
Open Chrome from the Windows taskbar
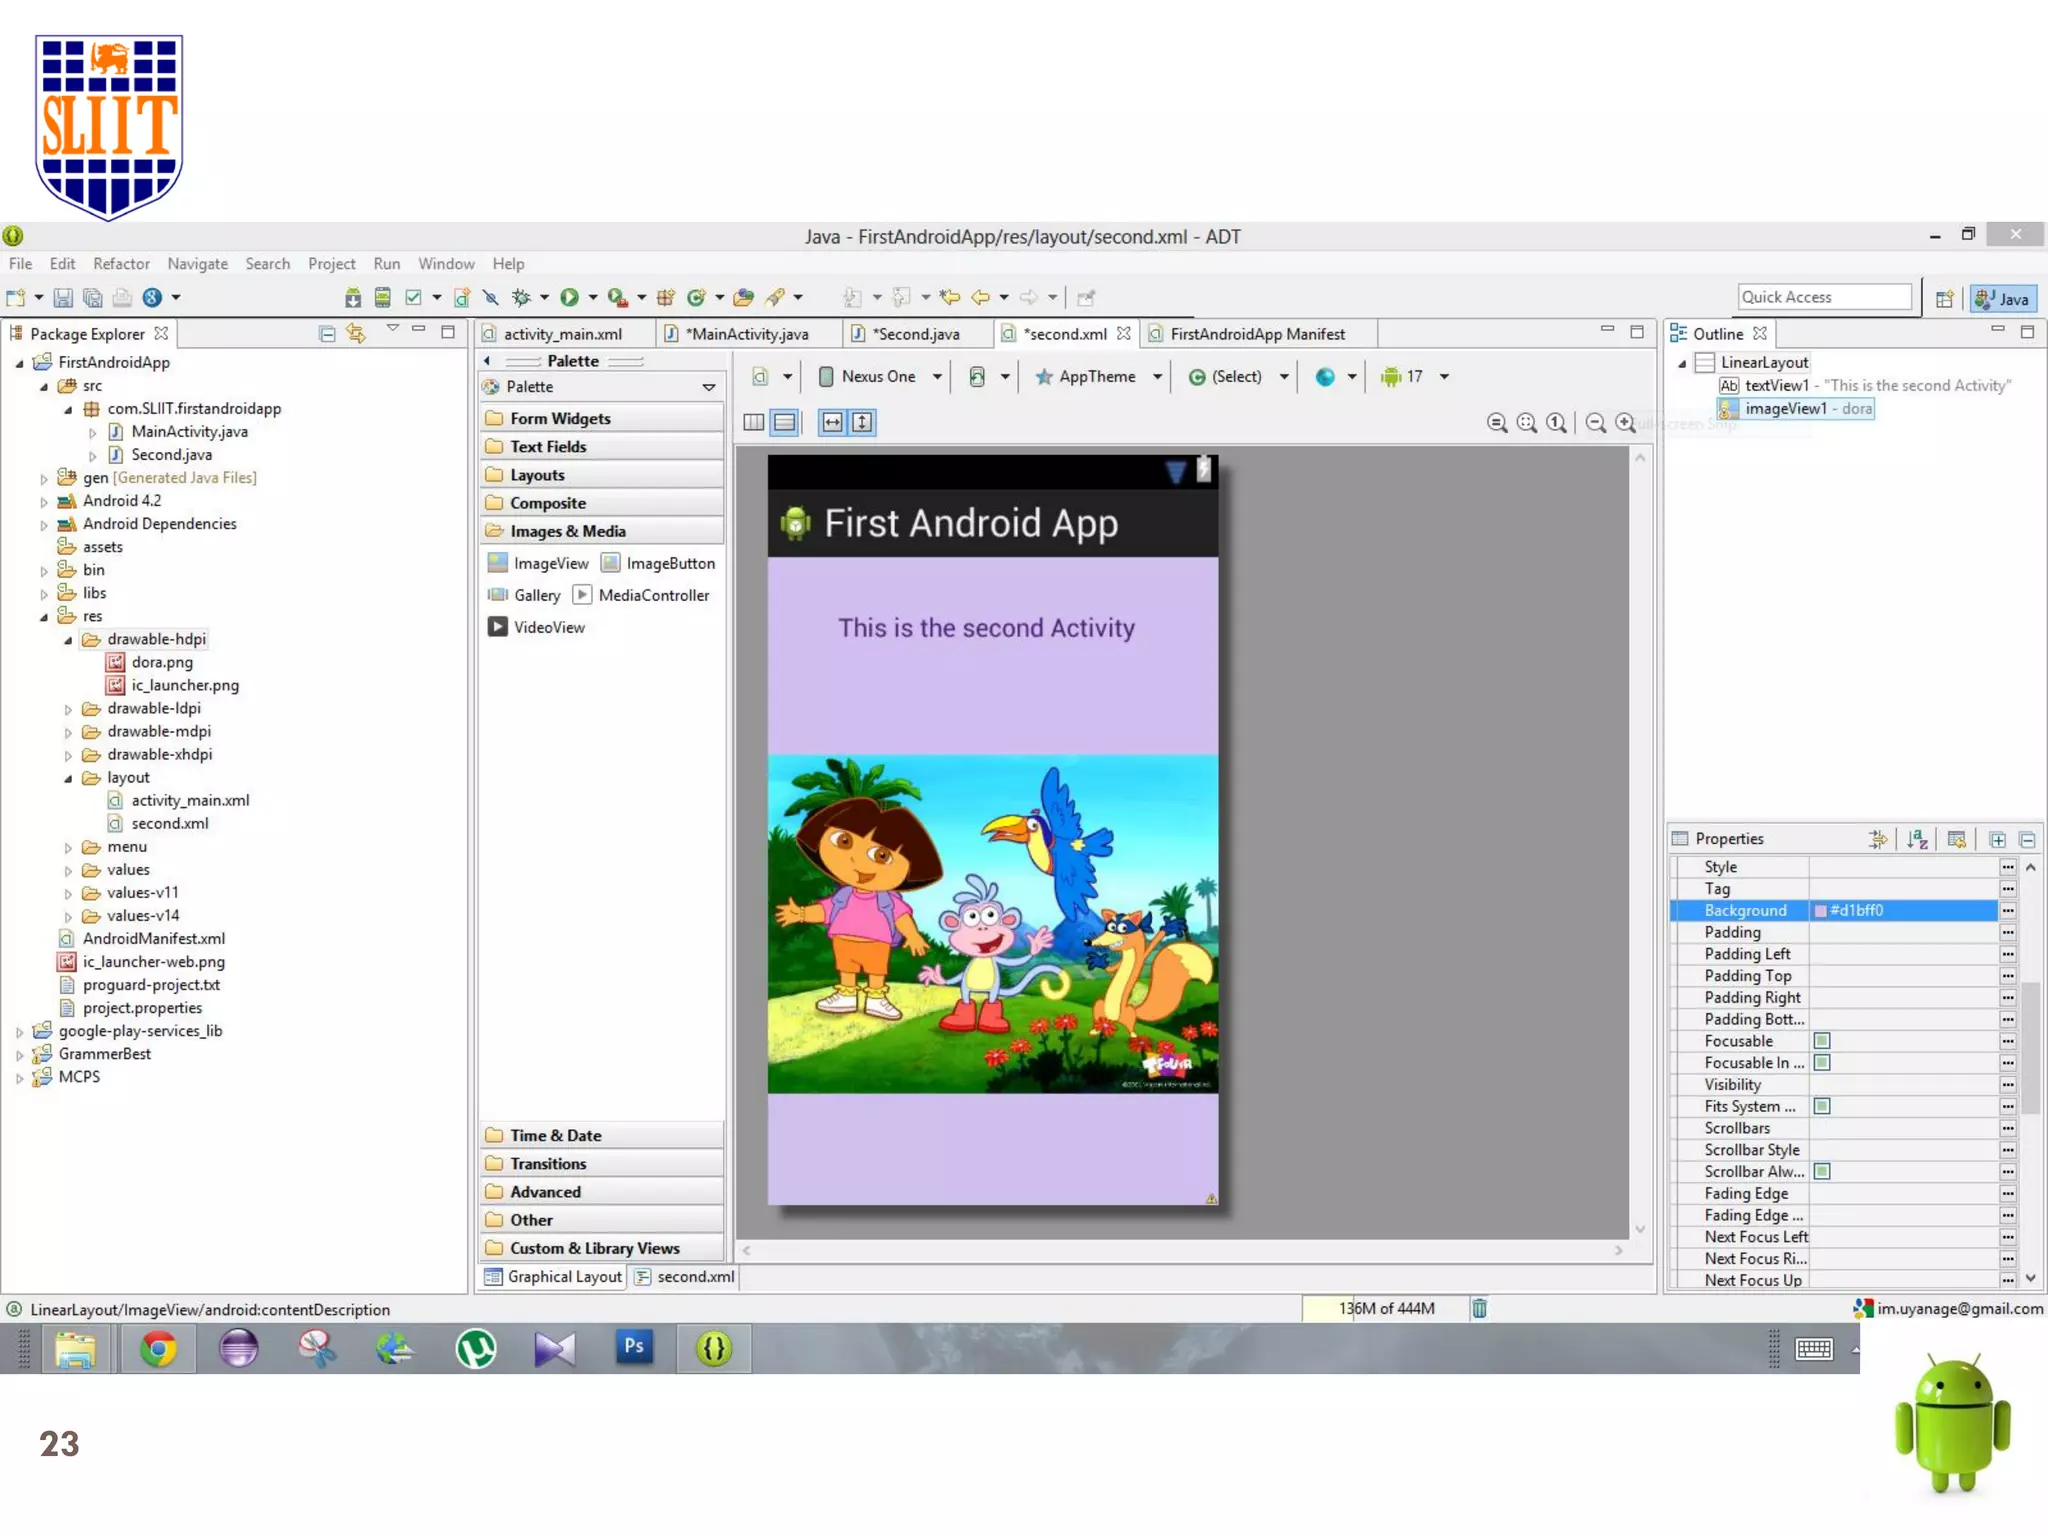[158, 1349]
